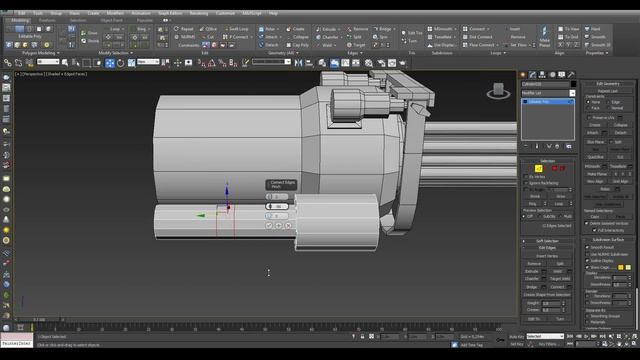The width and height of the screenshot is (640, 360).
Task: Click Create Shape From Selection button
Action: [x=547, y=295]
